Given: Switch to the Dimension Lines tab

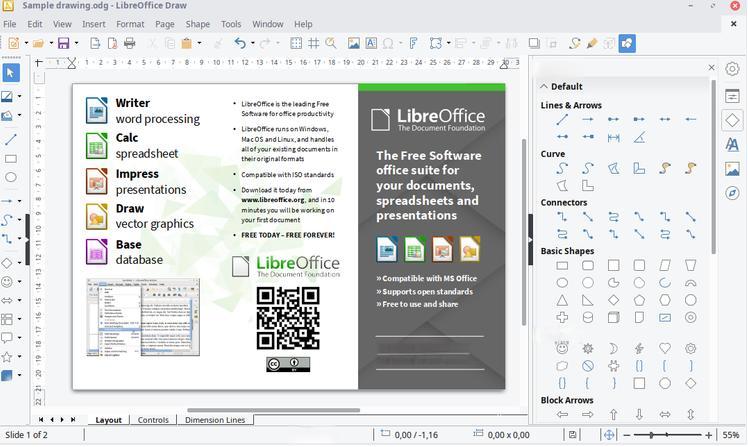Looking at the screenshot, I should point(214,420).
